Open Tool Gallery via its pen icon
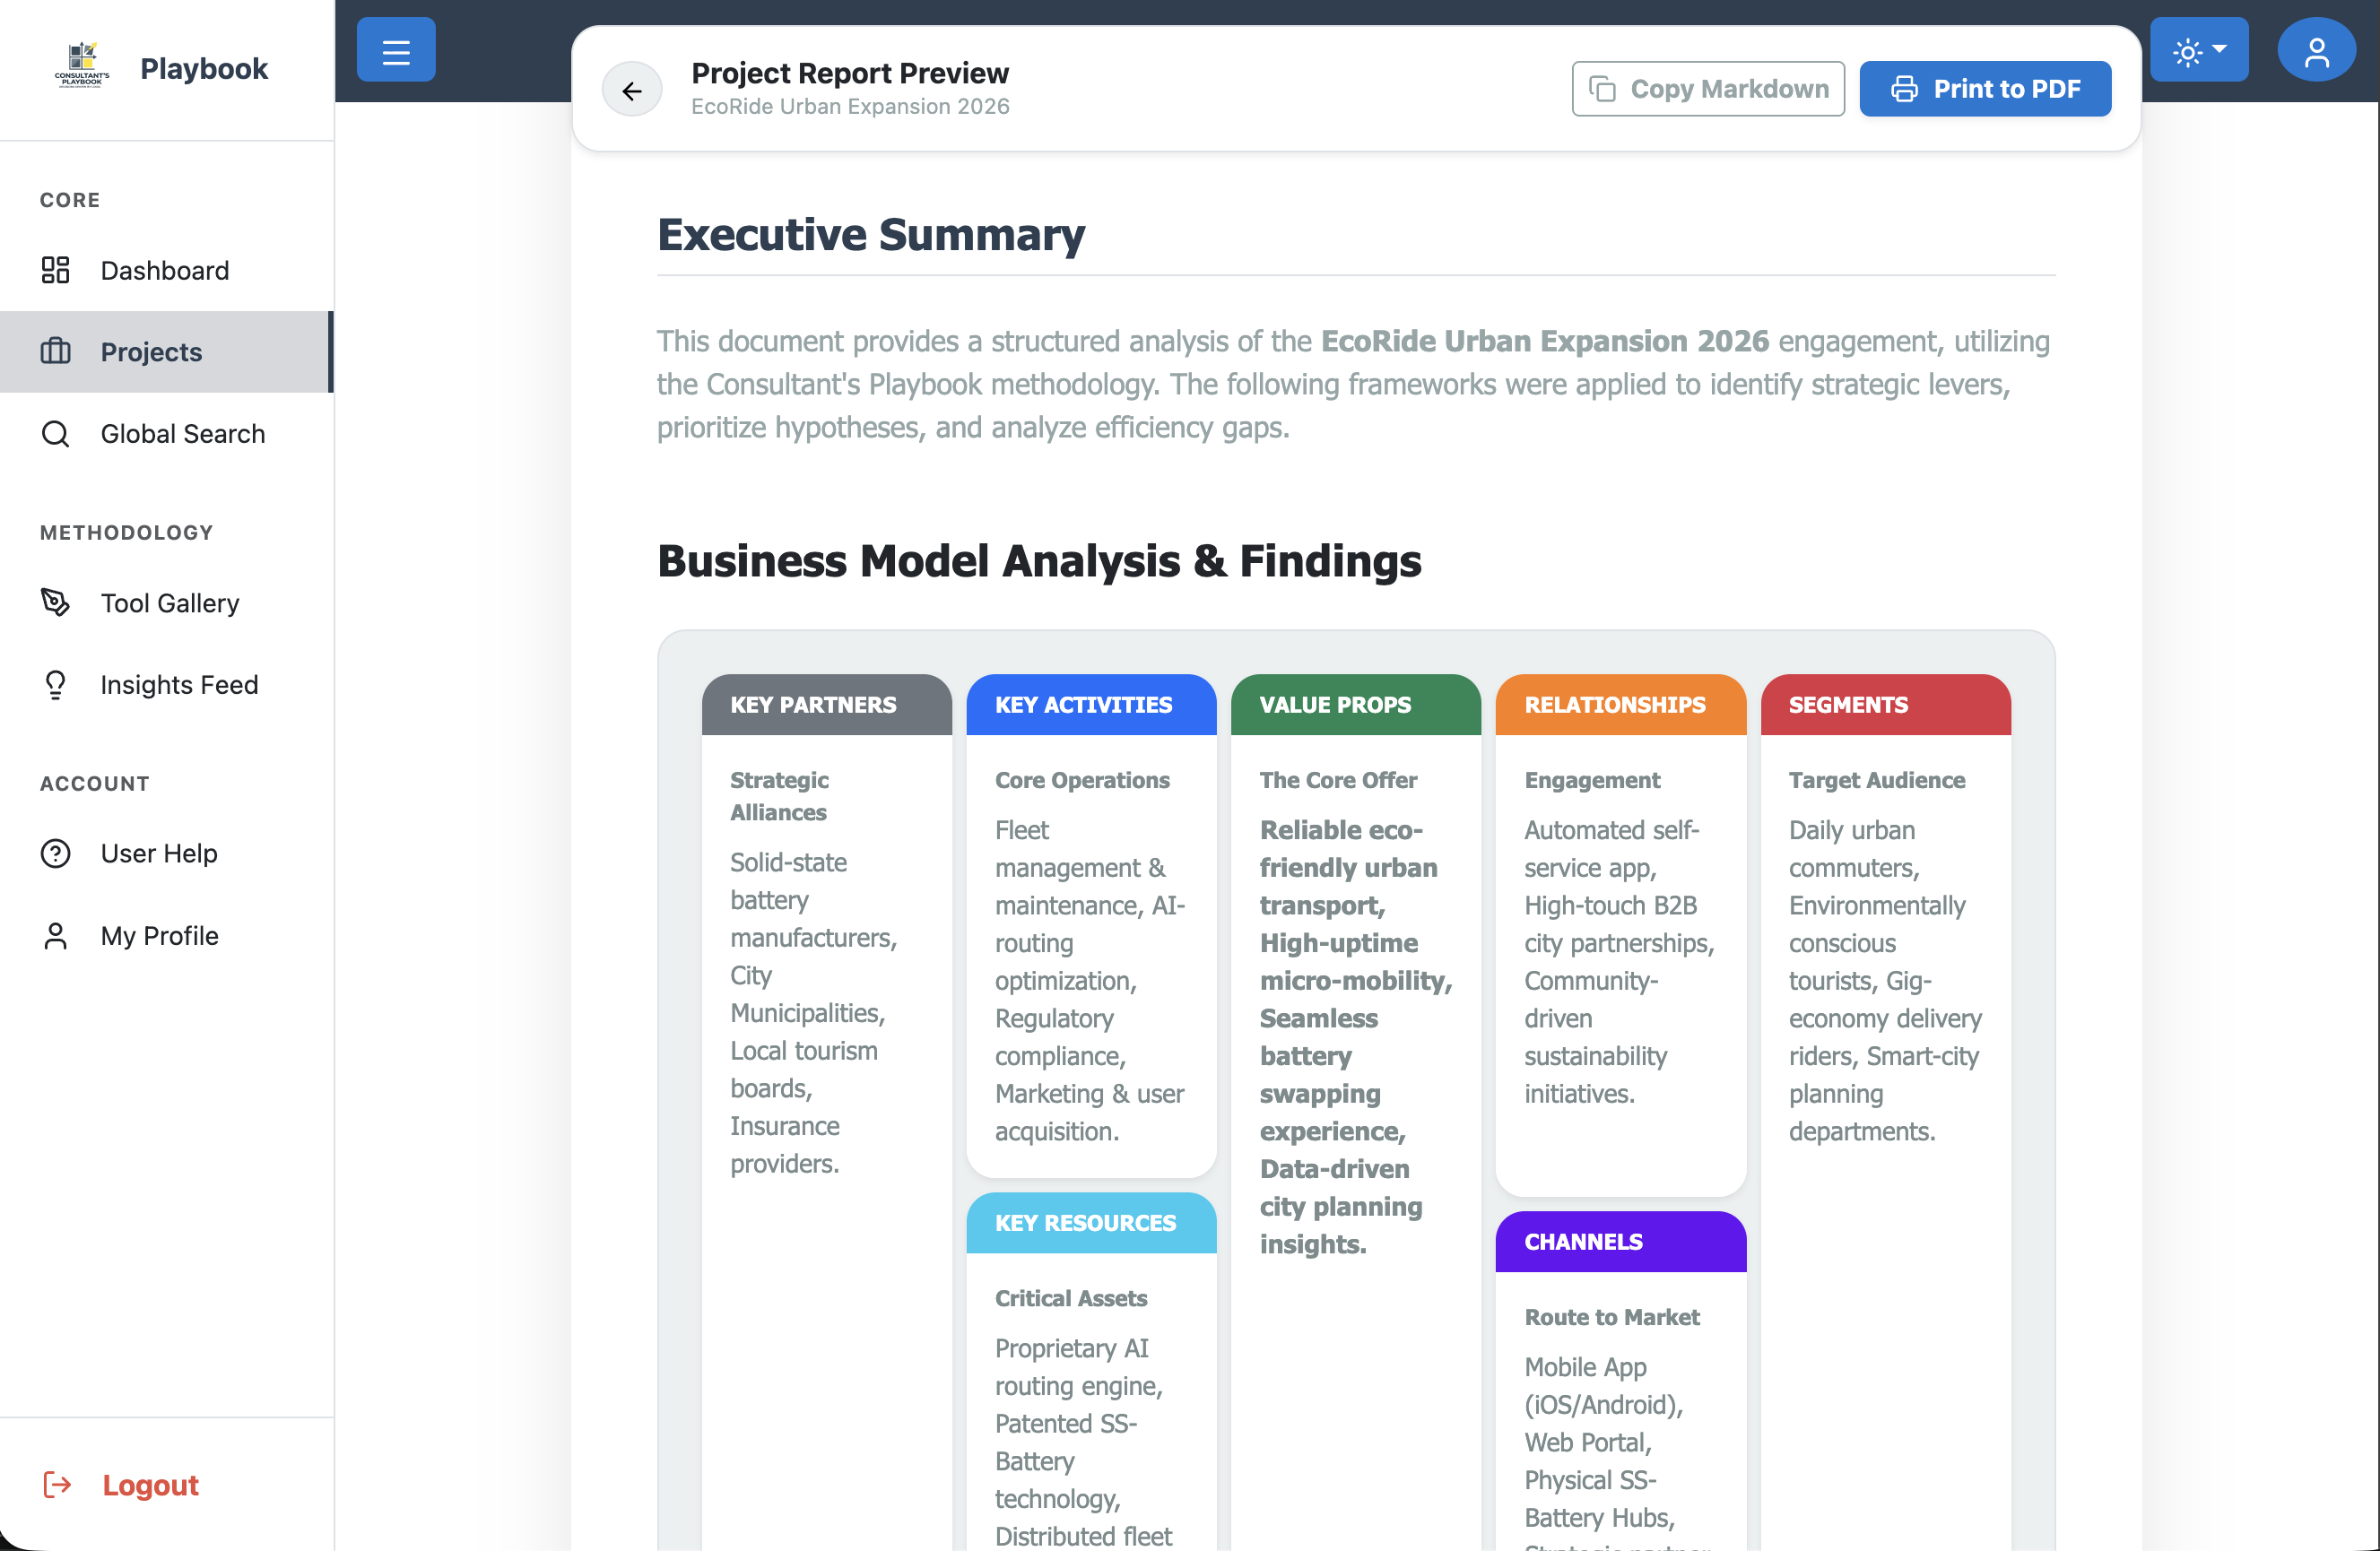This screenshot has width=2380, height=1551. point(55,602)
